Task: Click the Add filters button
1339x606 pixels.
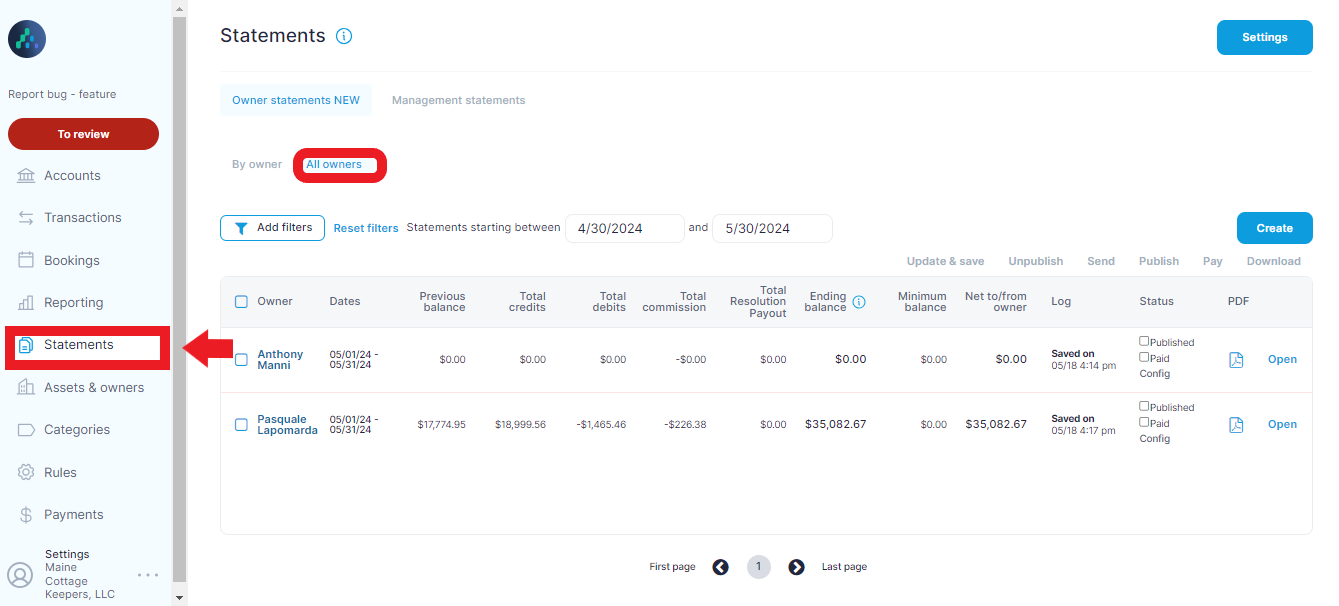Action: click(x=272, y=228)
